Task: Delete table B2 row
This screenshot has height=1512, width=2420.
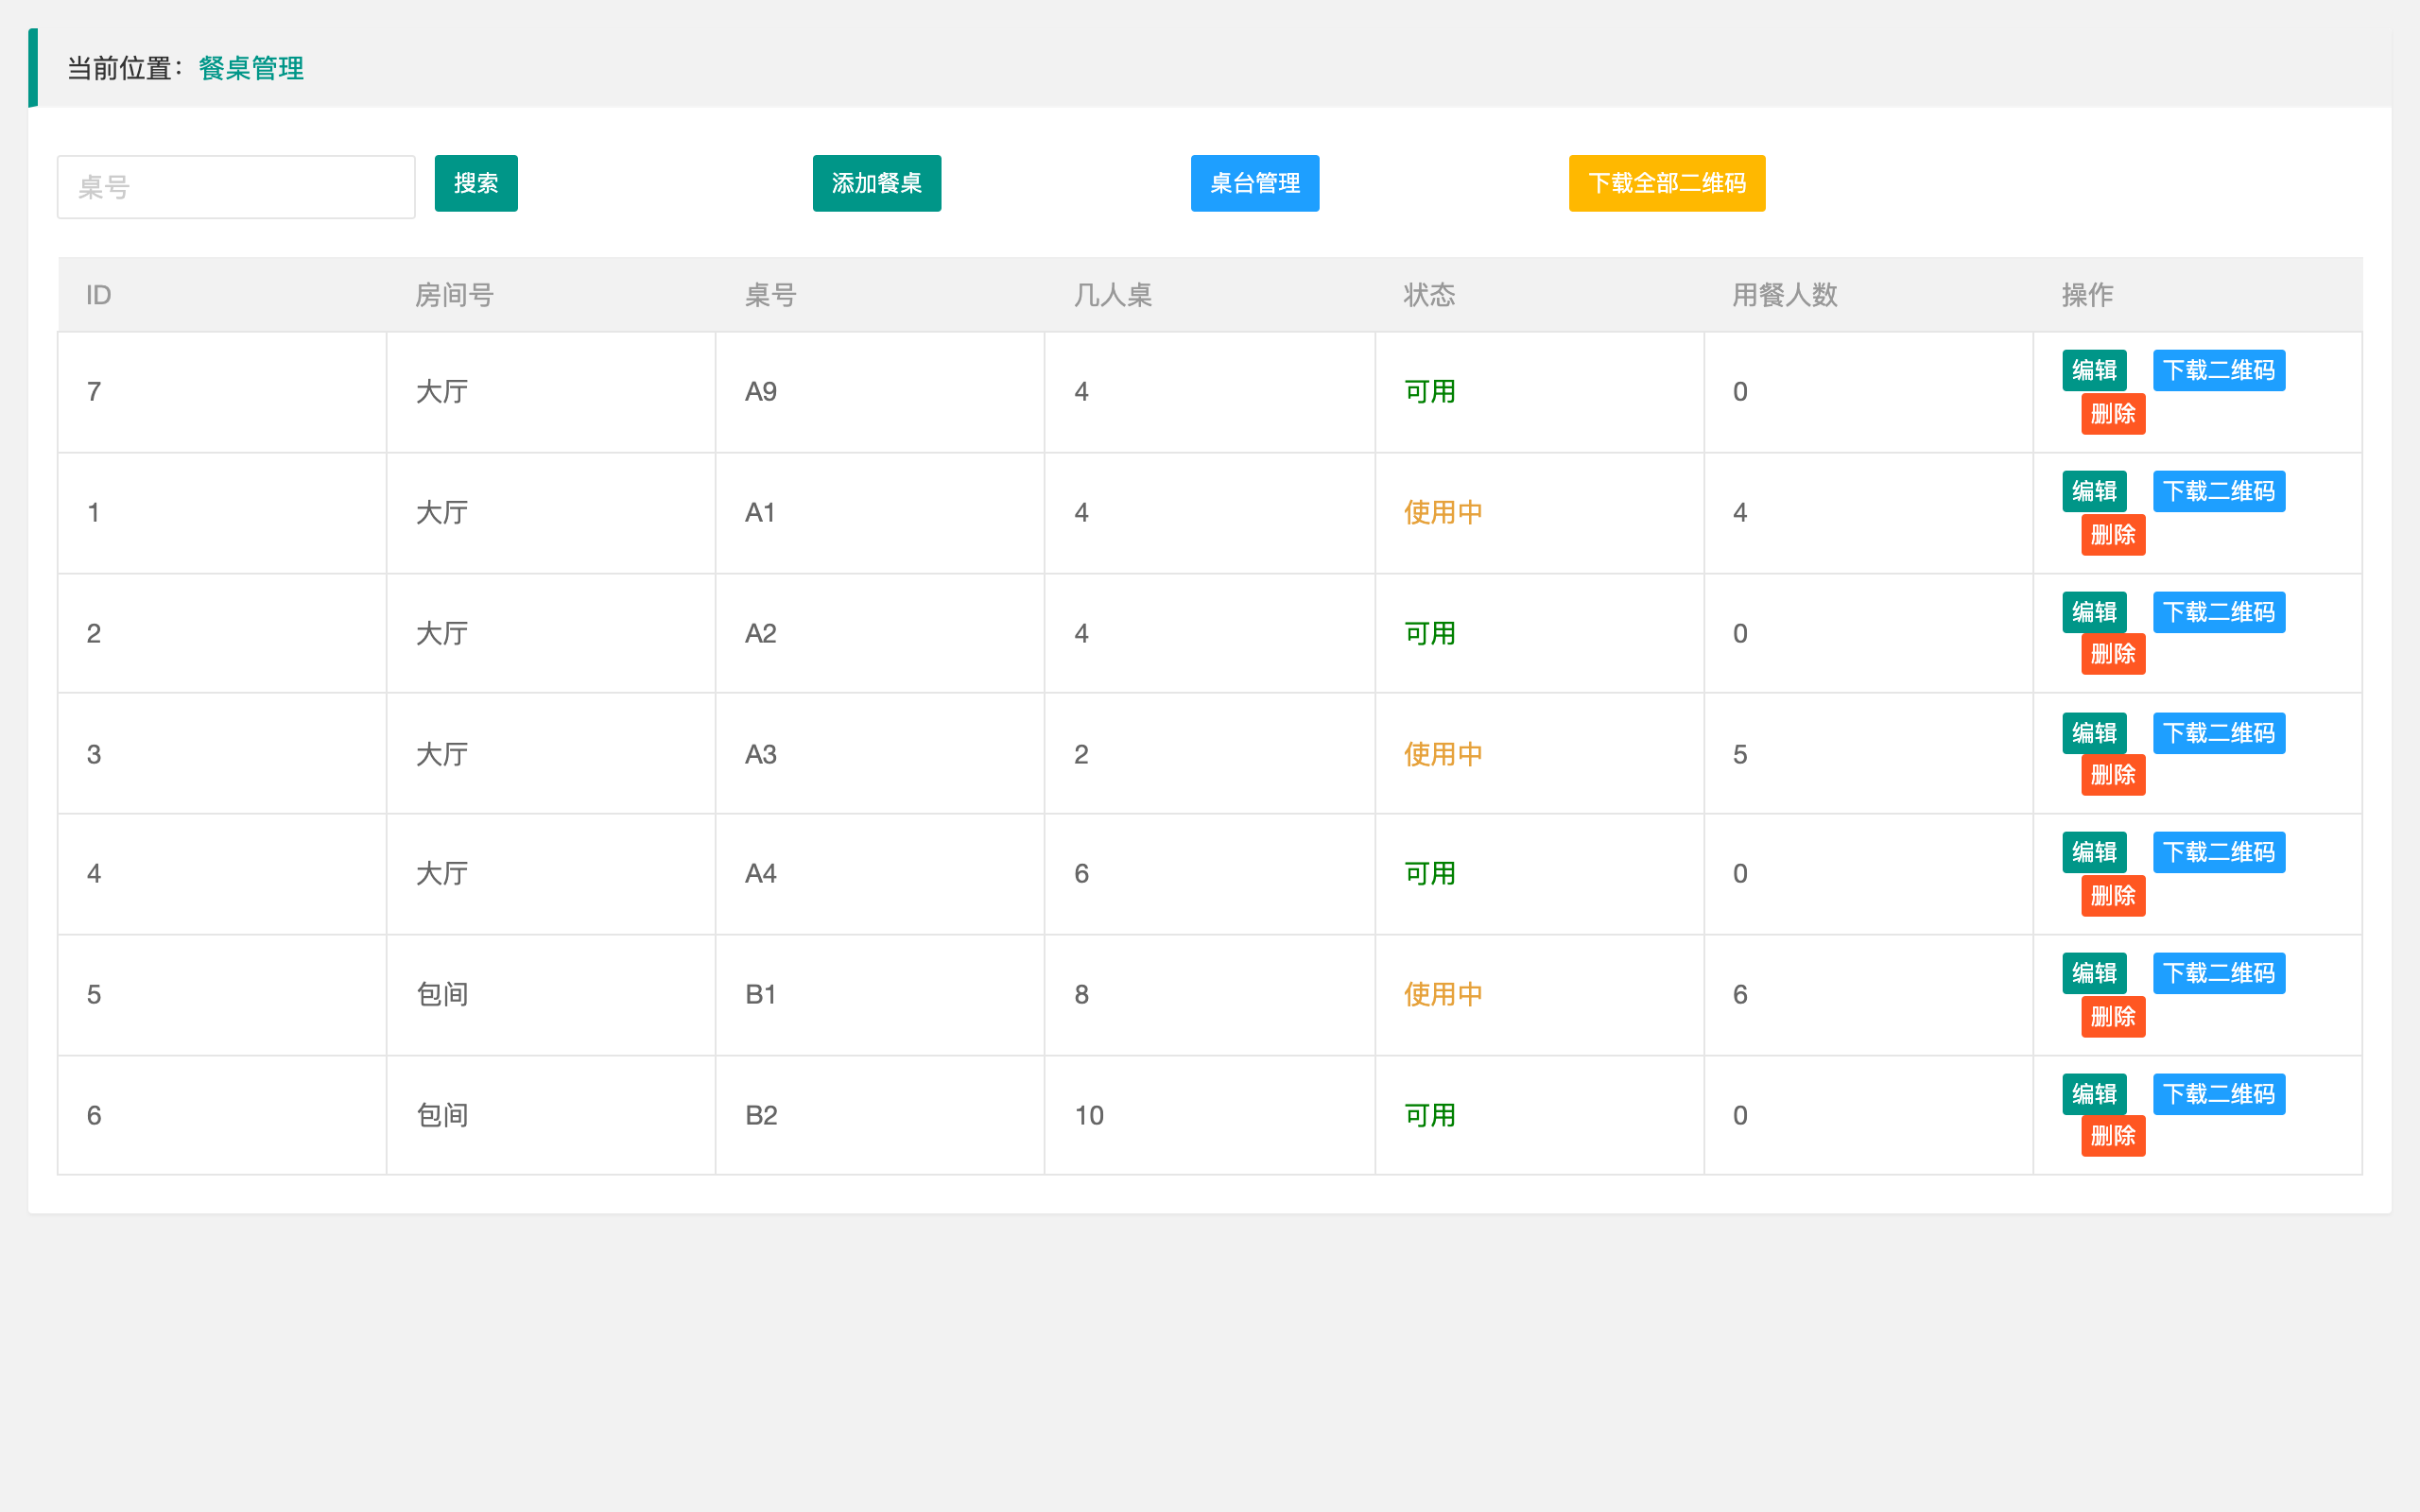Action: tap(2113, 1136)
